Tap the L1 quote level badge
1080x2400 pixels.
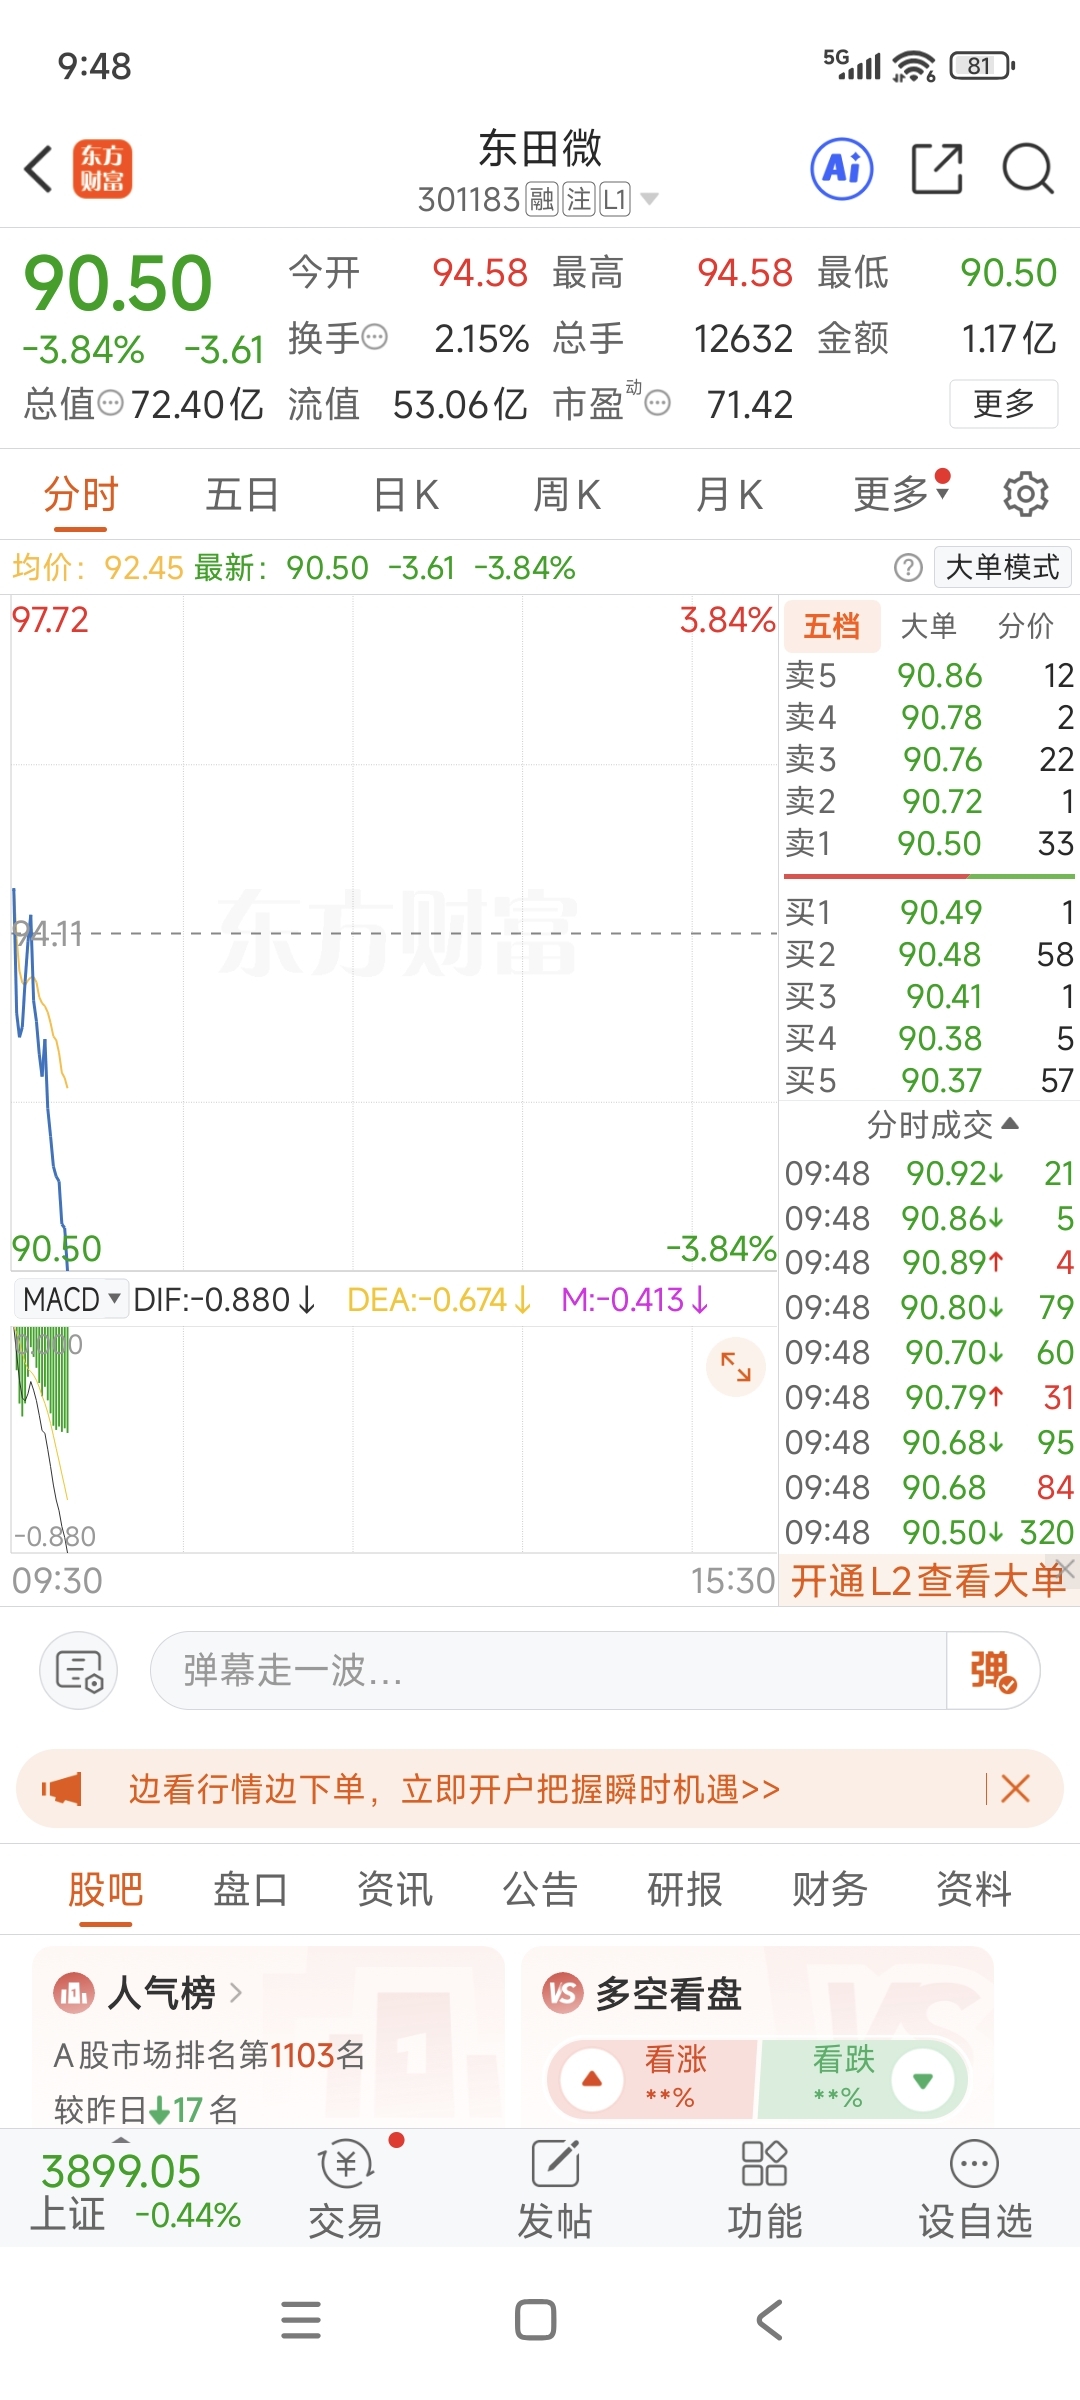[615, 200]
